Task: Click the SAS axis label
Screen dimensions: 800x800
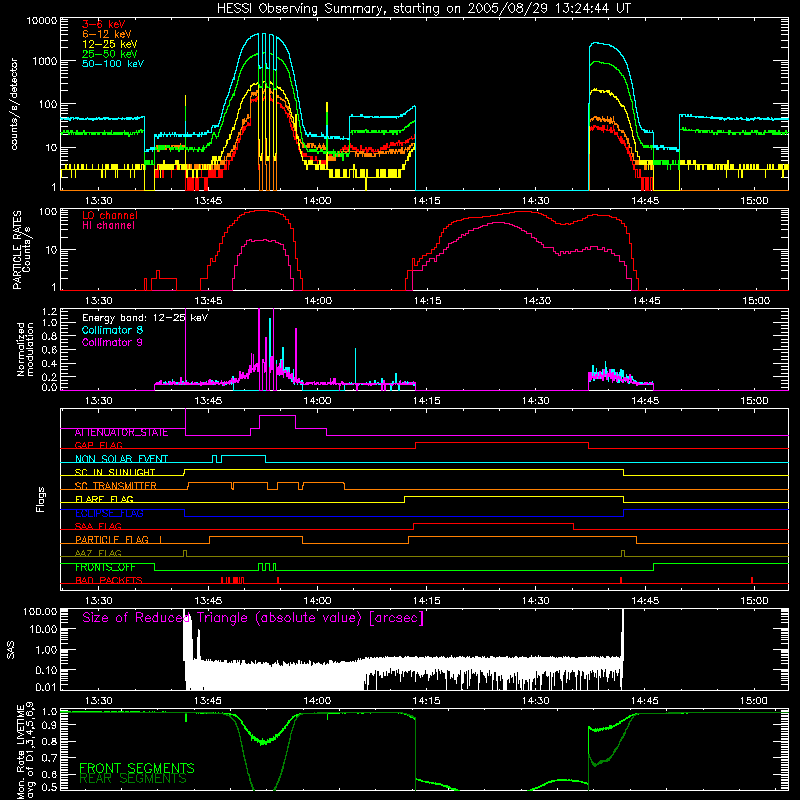Action: click(x=11, y=650)
